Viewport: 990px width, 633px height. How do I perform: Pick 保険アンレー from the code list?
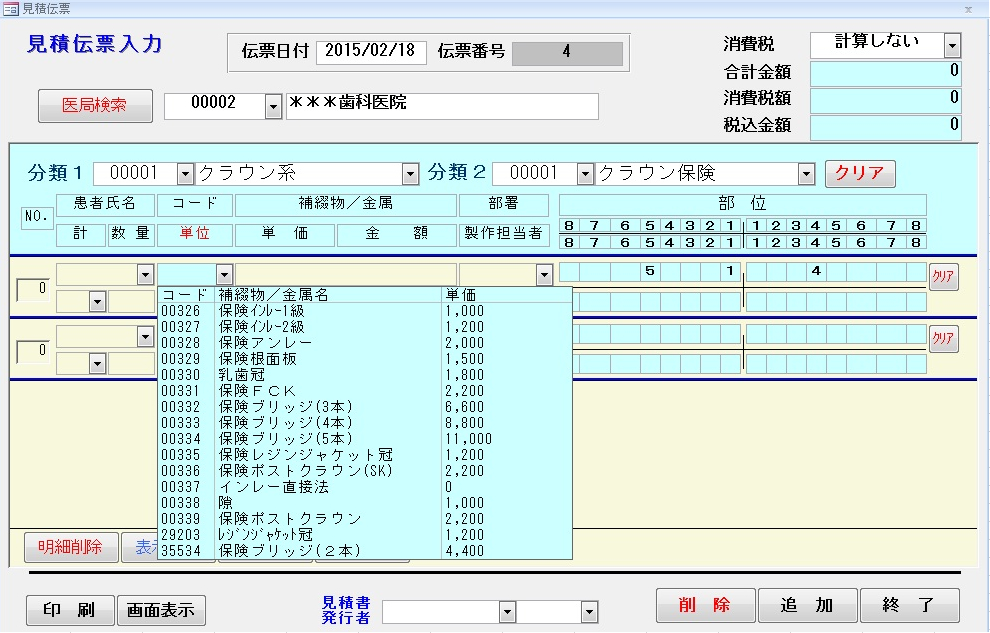(x=300, y=343)
